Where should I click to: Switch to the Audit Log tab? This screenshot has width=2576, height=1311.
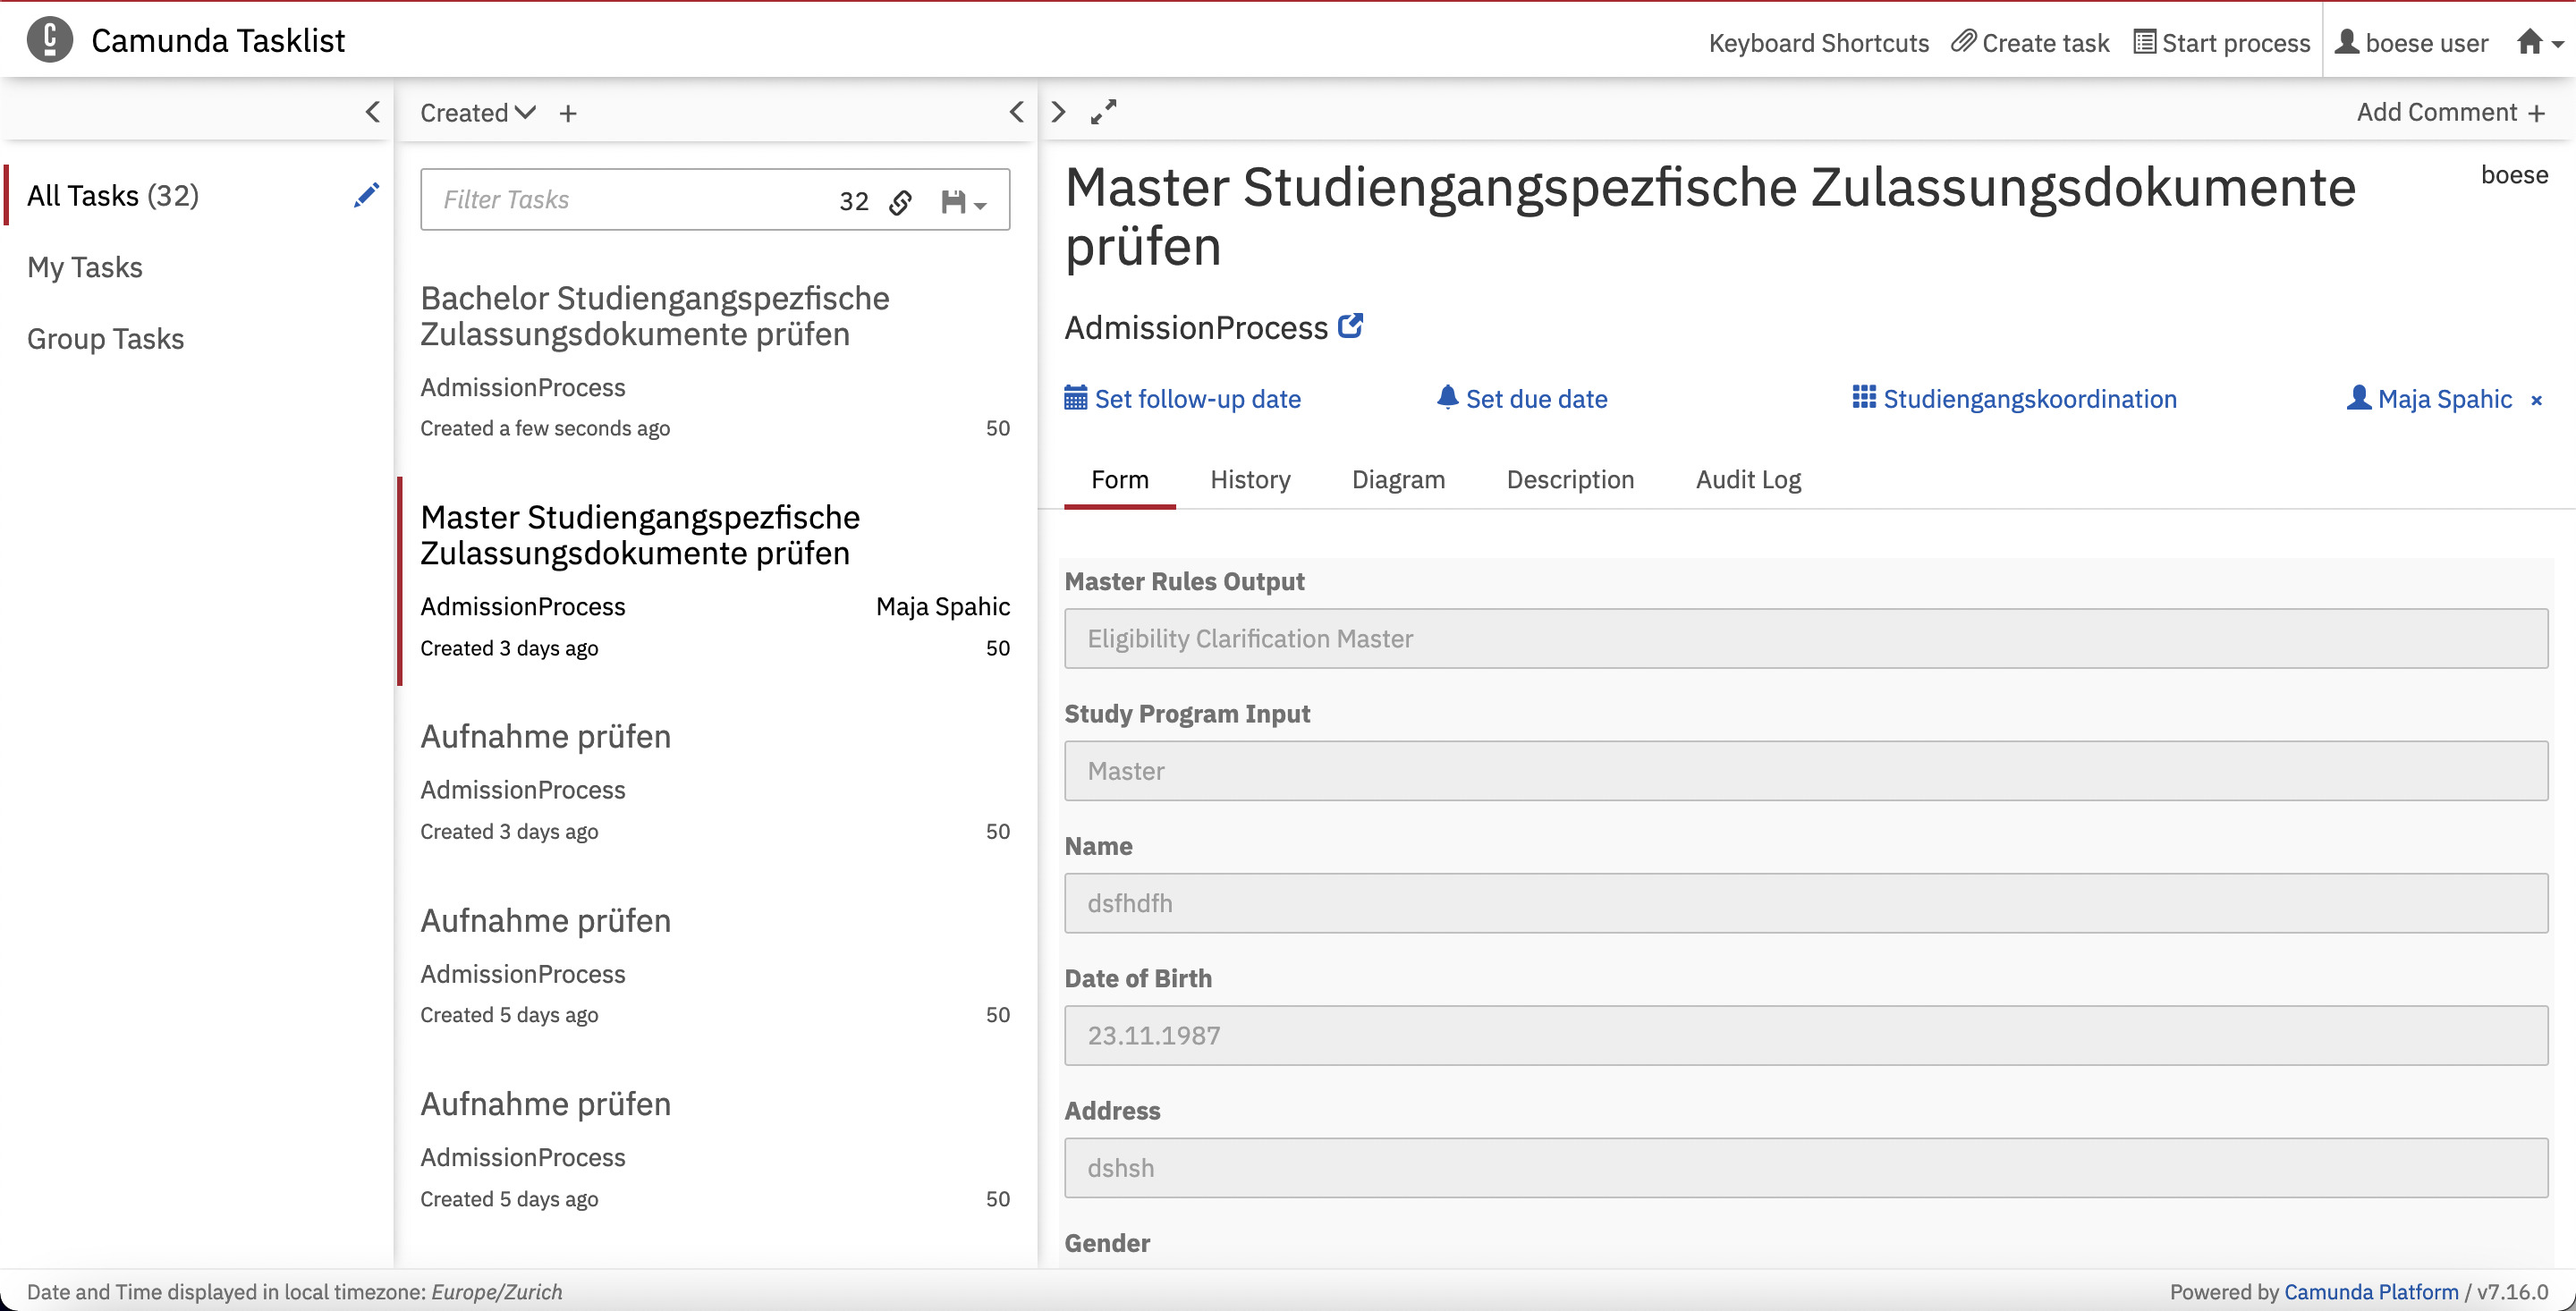pyautogui.click(x=1747, y=479)
